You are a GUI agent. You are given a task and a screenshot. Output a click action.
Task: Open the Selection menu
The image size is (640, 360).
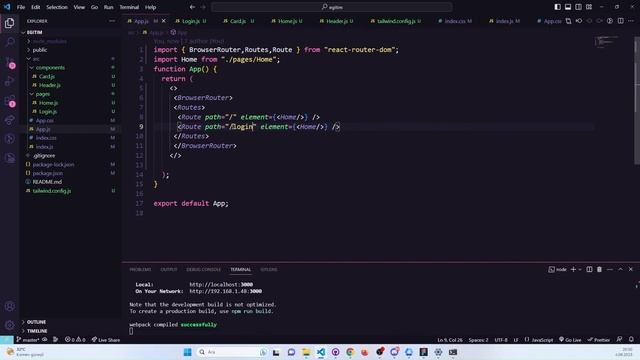pyautogui.click(x=57, y=7)
